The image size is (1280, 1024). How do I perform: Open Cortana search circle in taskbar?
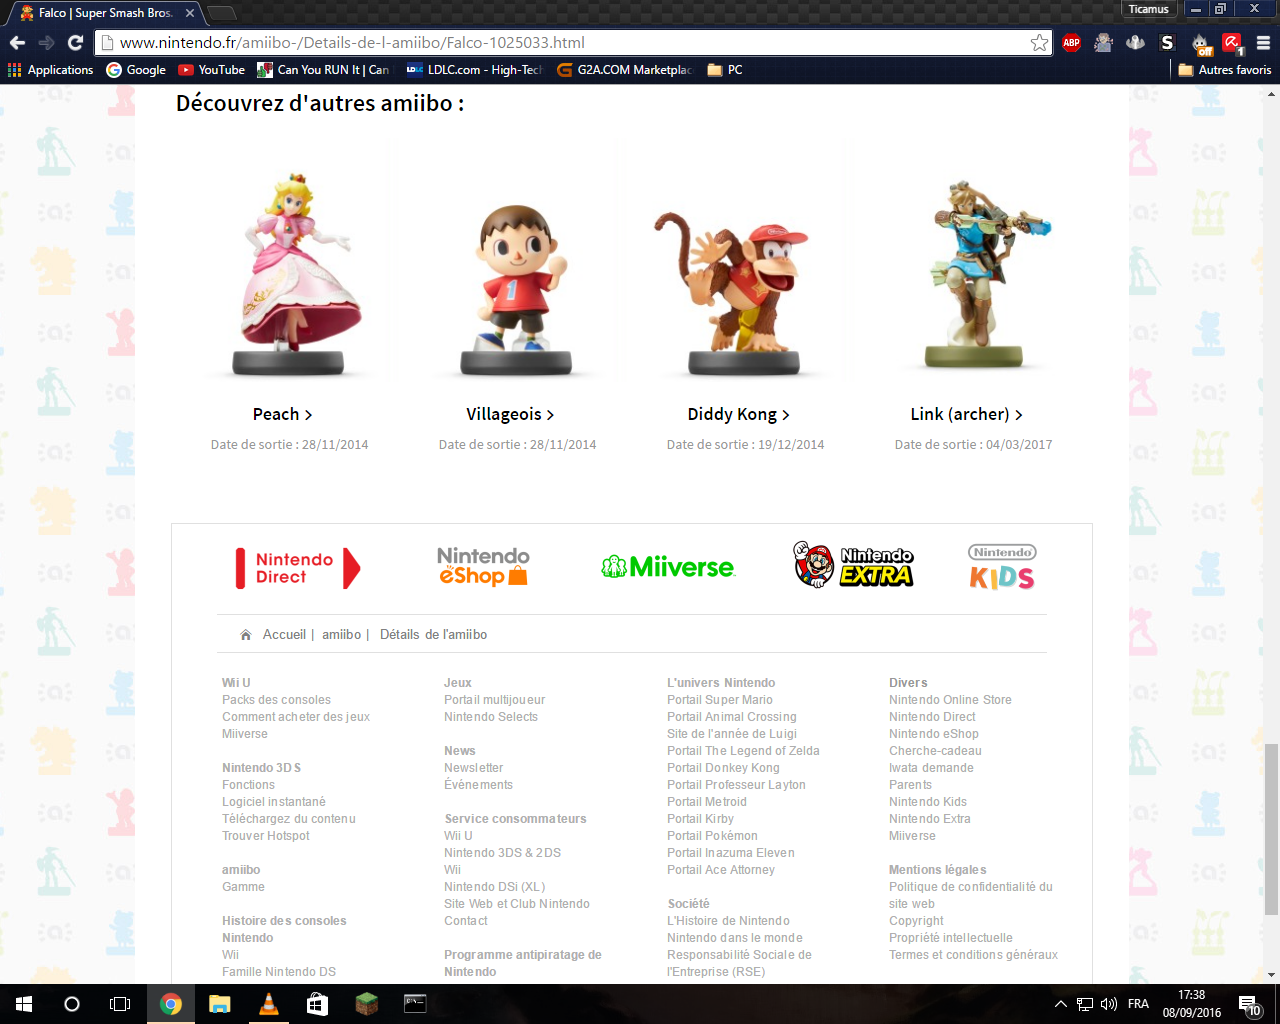(72, 1004)
